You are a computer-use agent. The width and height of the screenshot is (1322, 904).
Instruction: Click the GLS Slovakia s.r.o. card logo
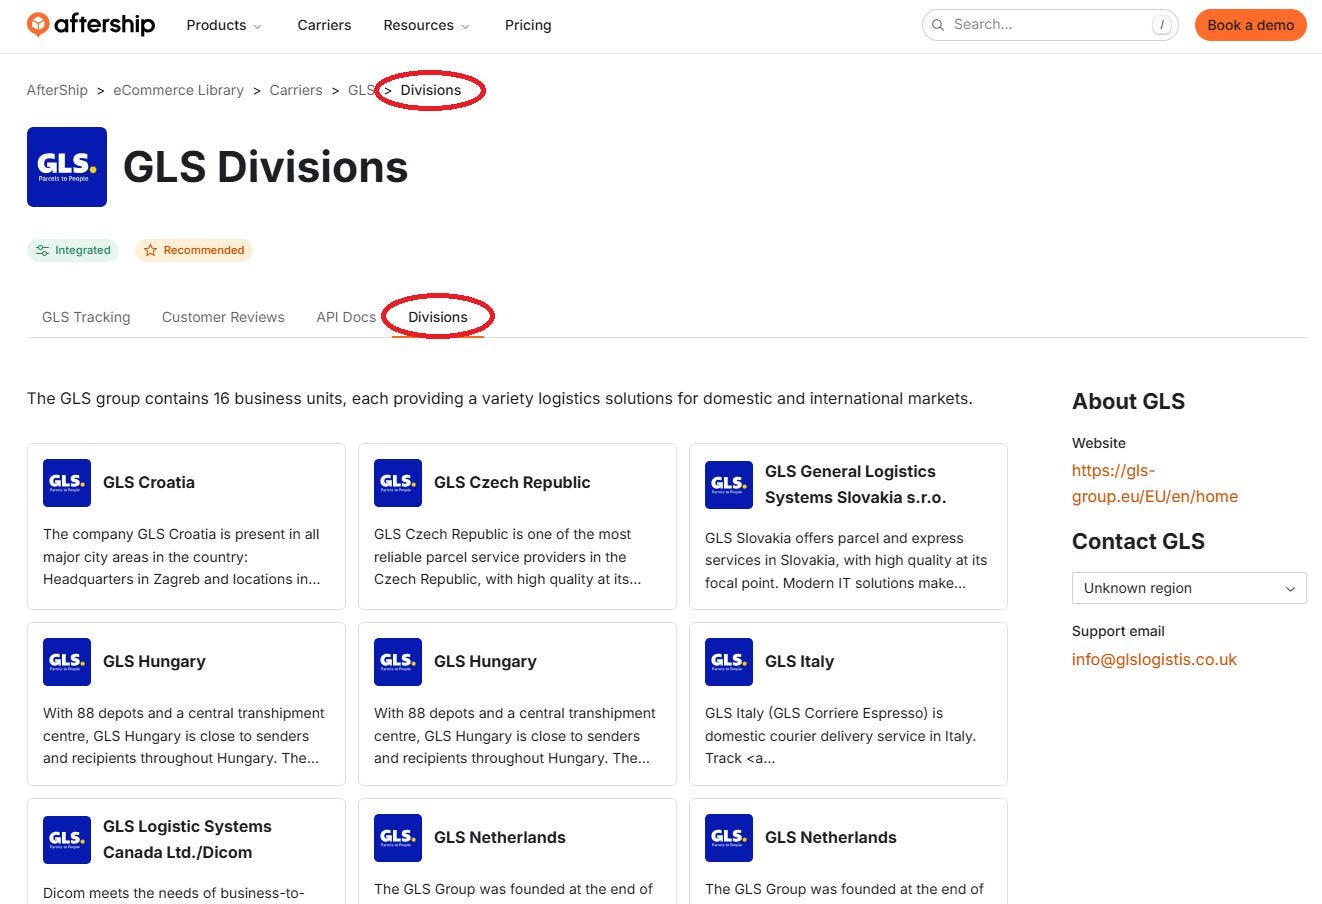[729, 485]
